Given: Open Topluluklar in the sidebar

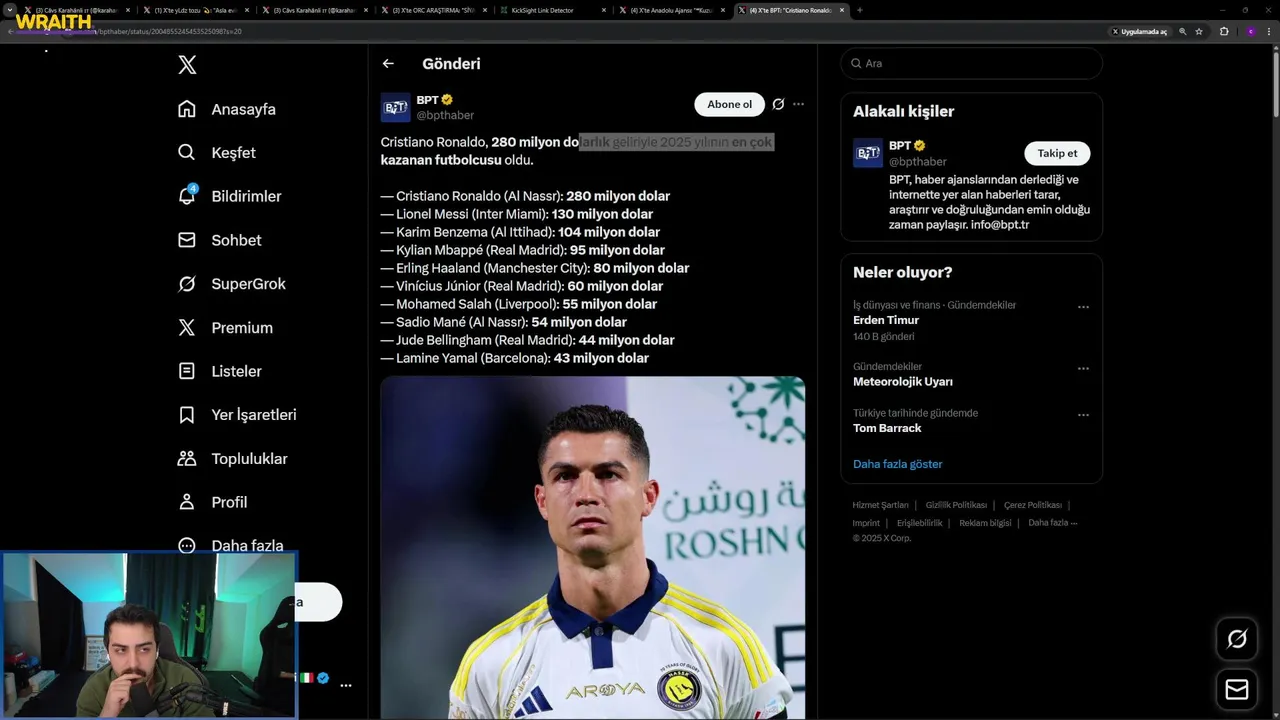Looking at the screenshot, I should 233,459.
